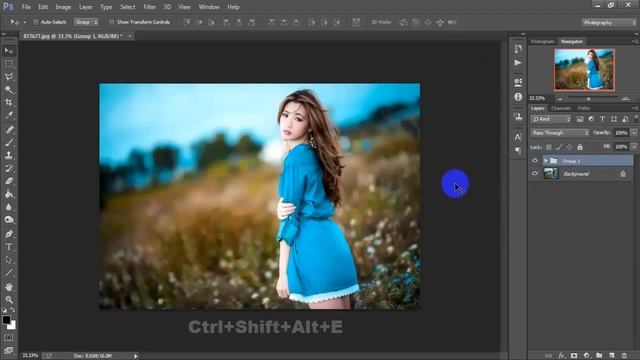This screenshot has height=360, width=640.
Task: Open the Fill slider dropdown arrow
Action: tap(634, 147)
